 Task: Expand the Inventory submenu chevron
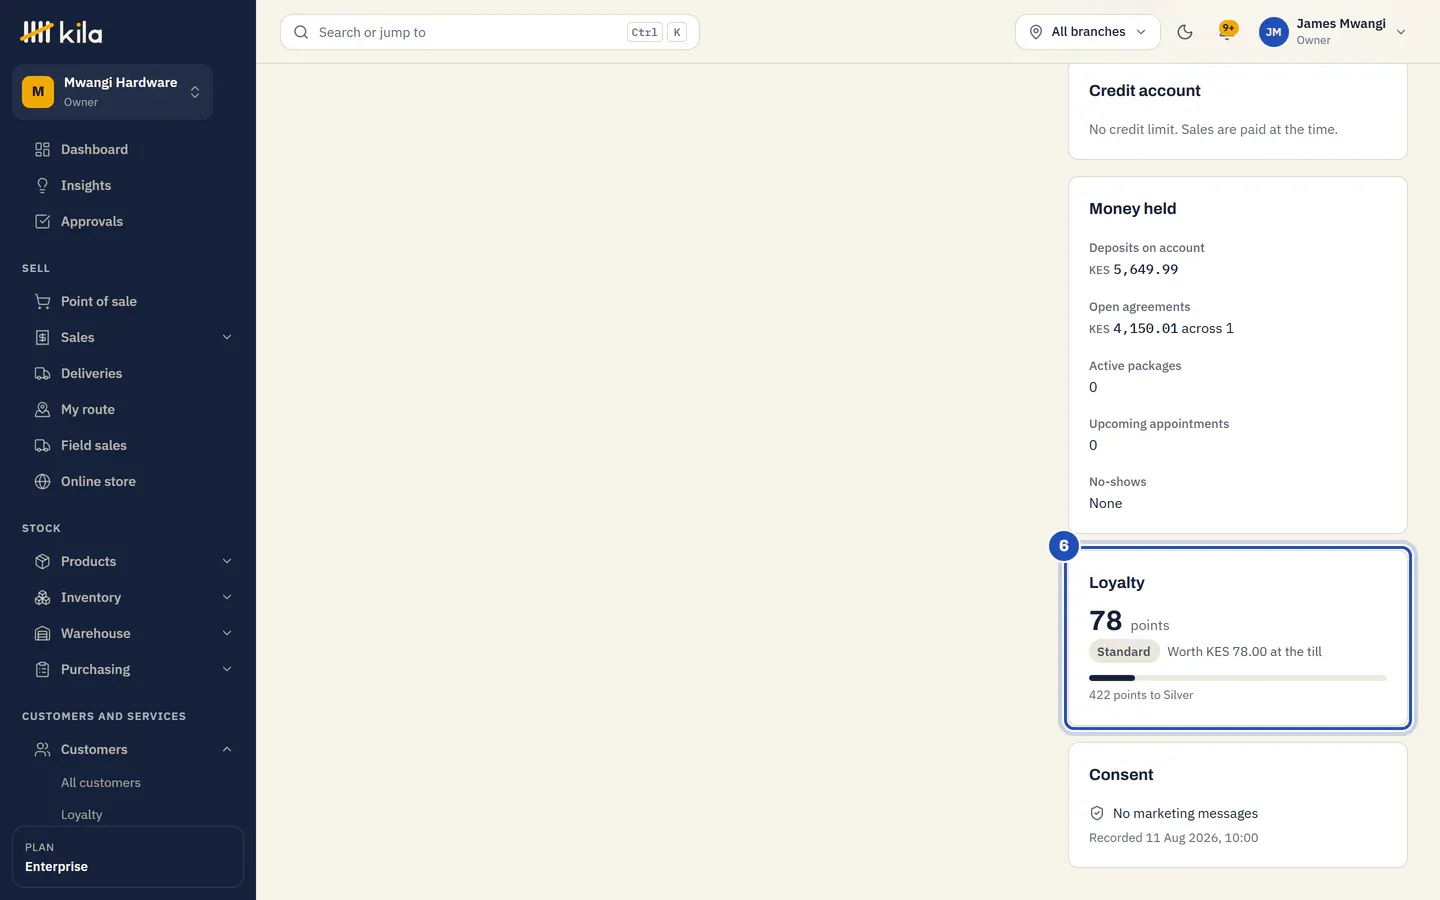227,598
